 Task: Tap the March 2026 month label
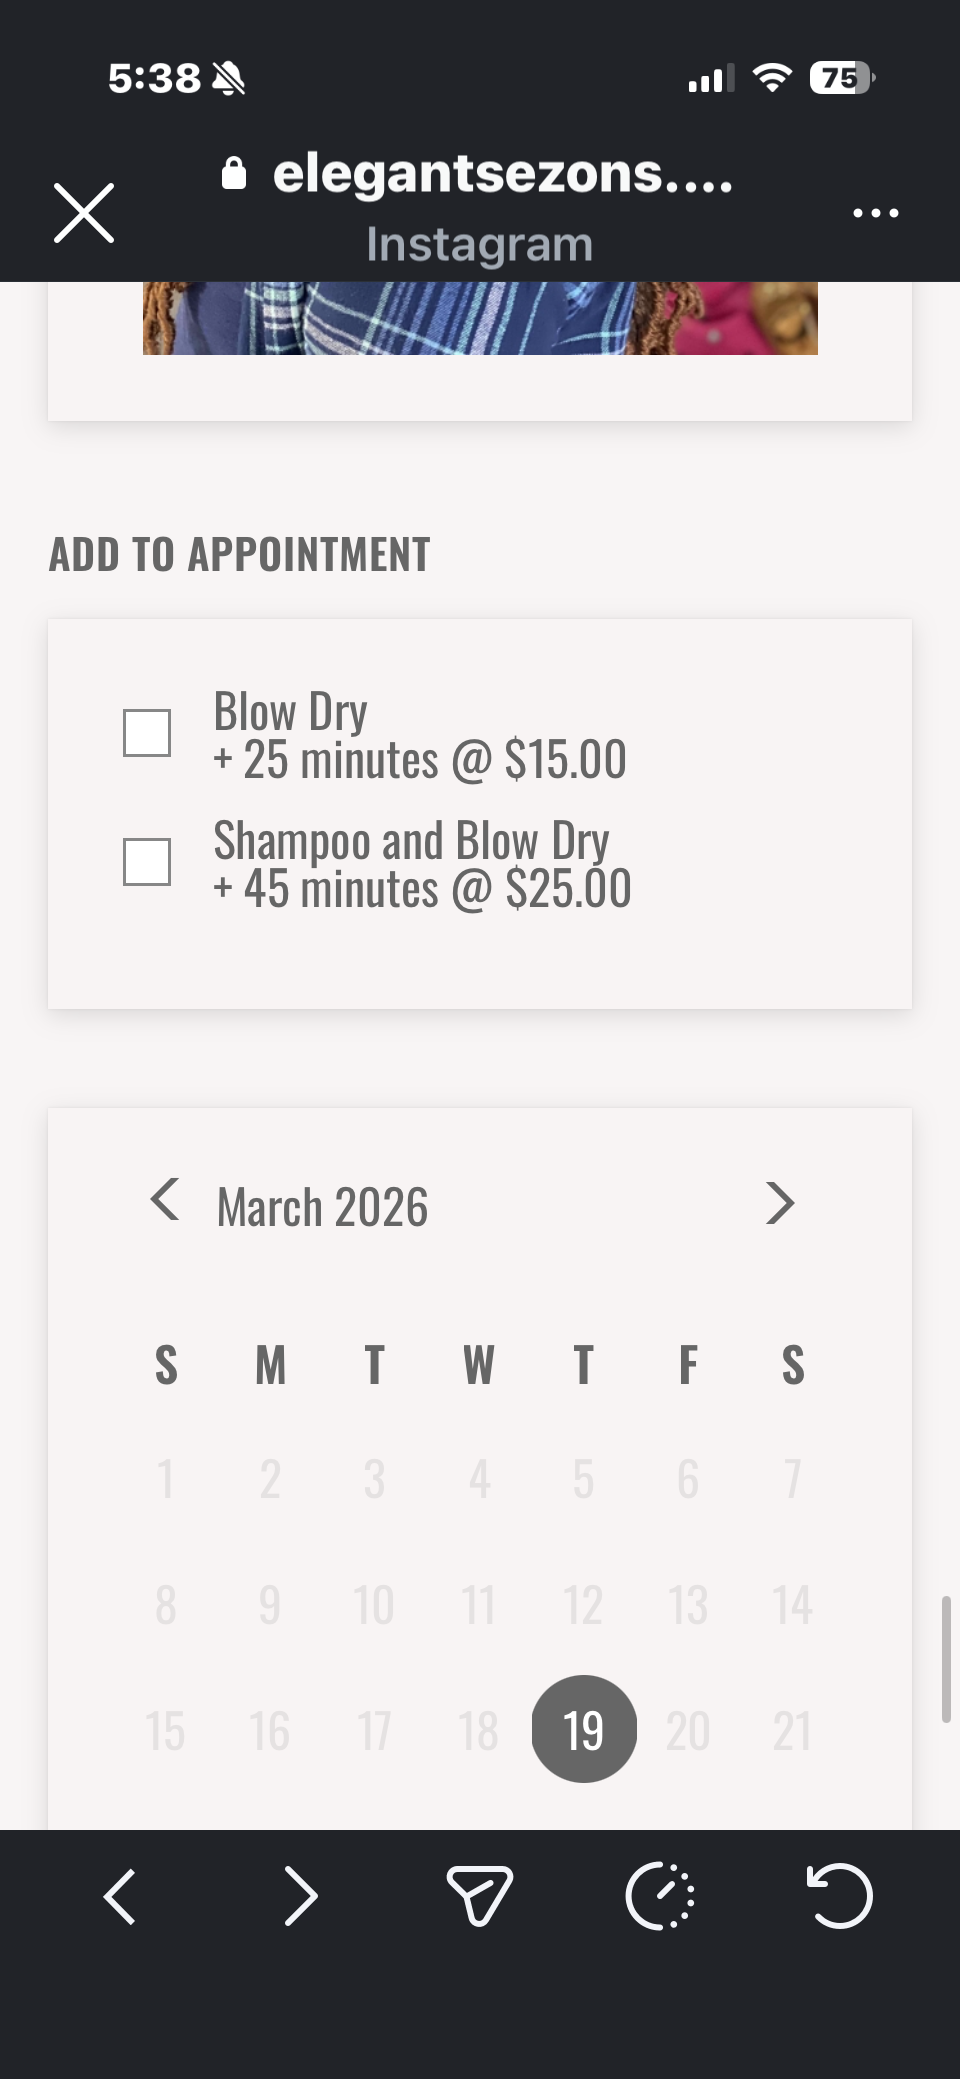322,1207
